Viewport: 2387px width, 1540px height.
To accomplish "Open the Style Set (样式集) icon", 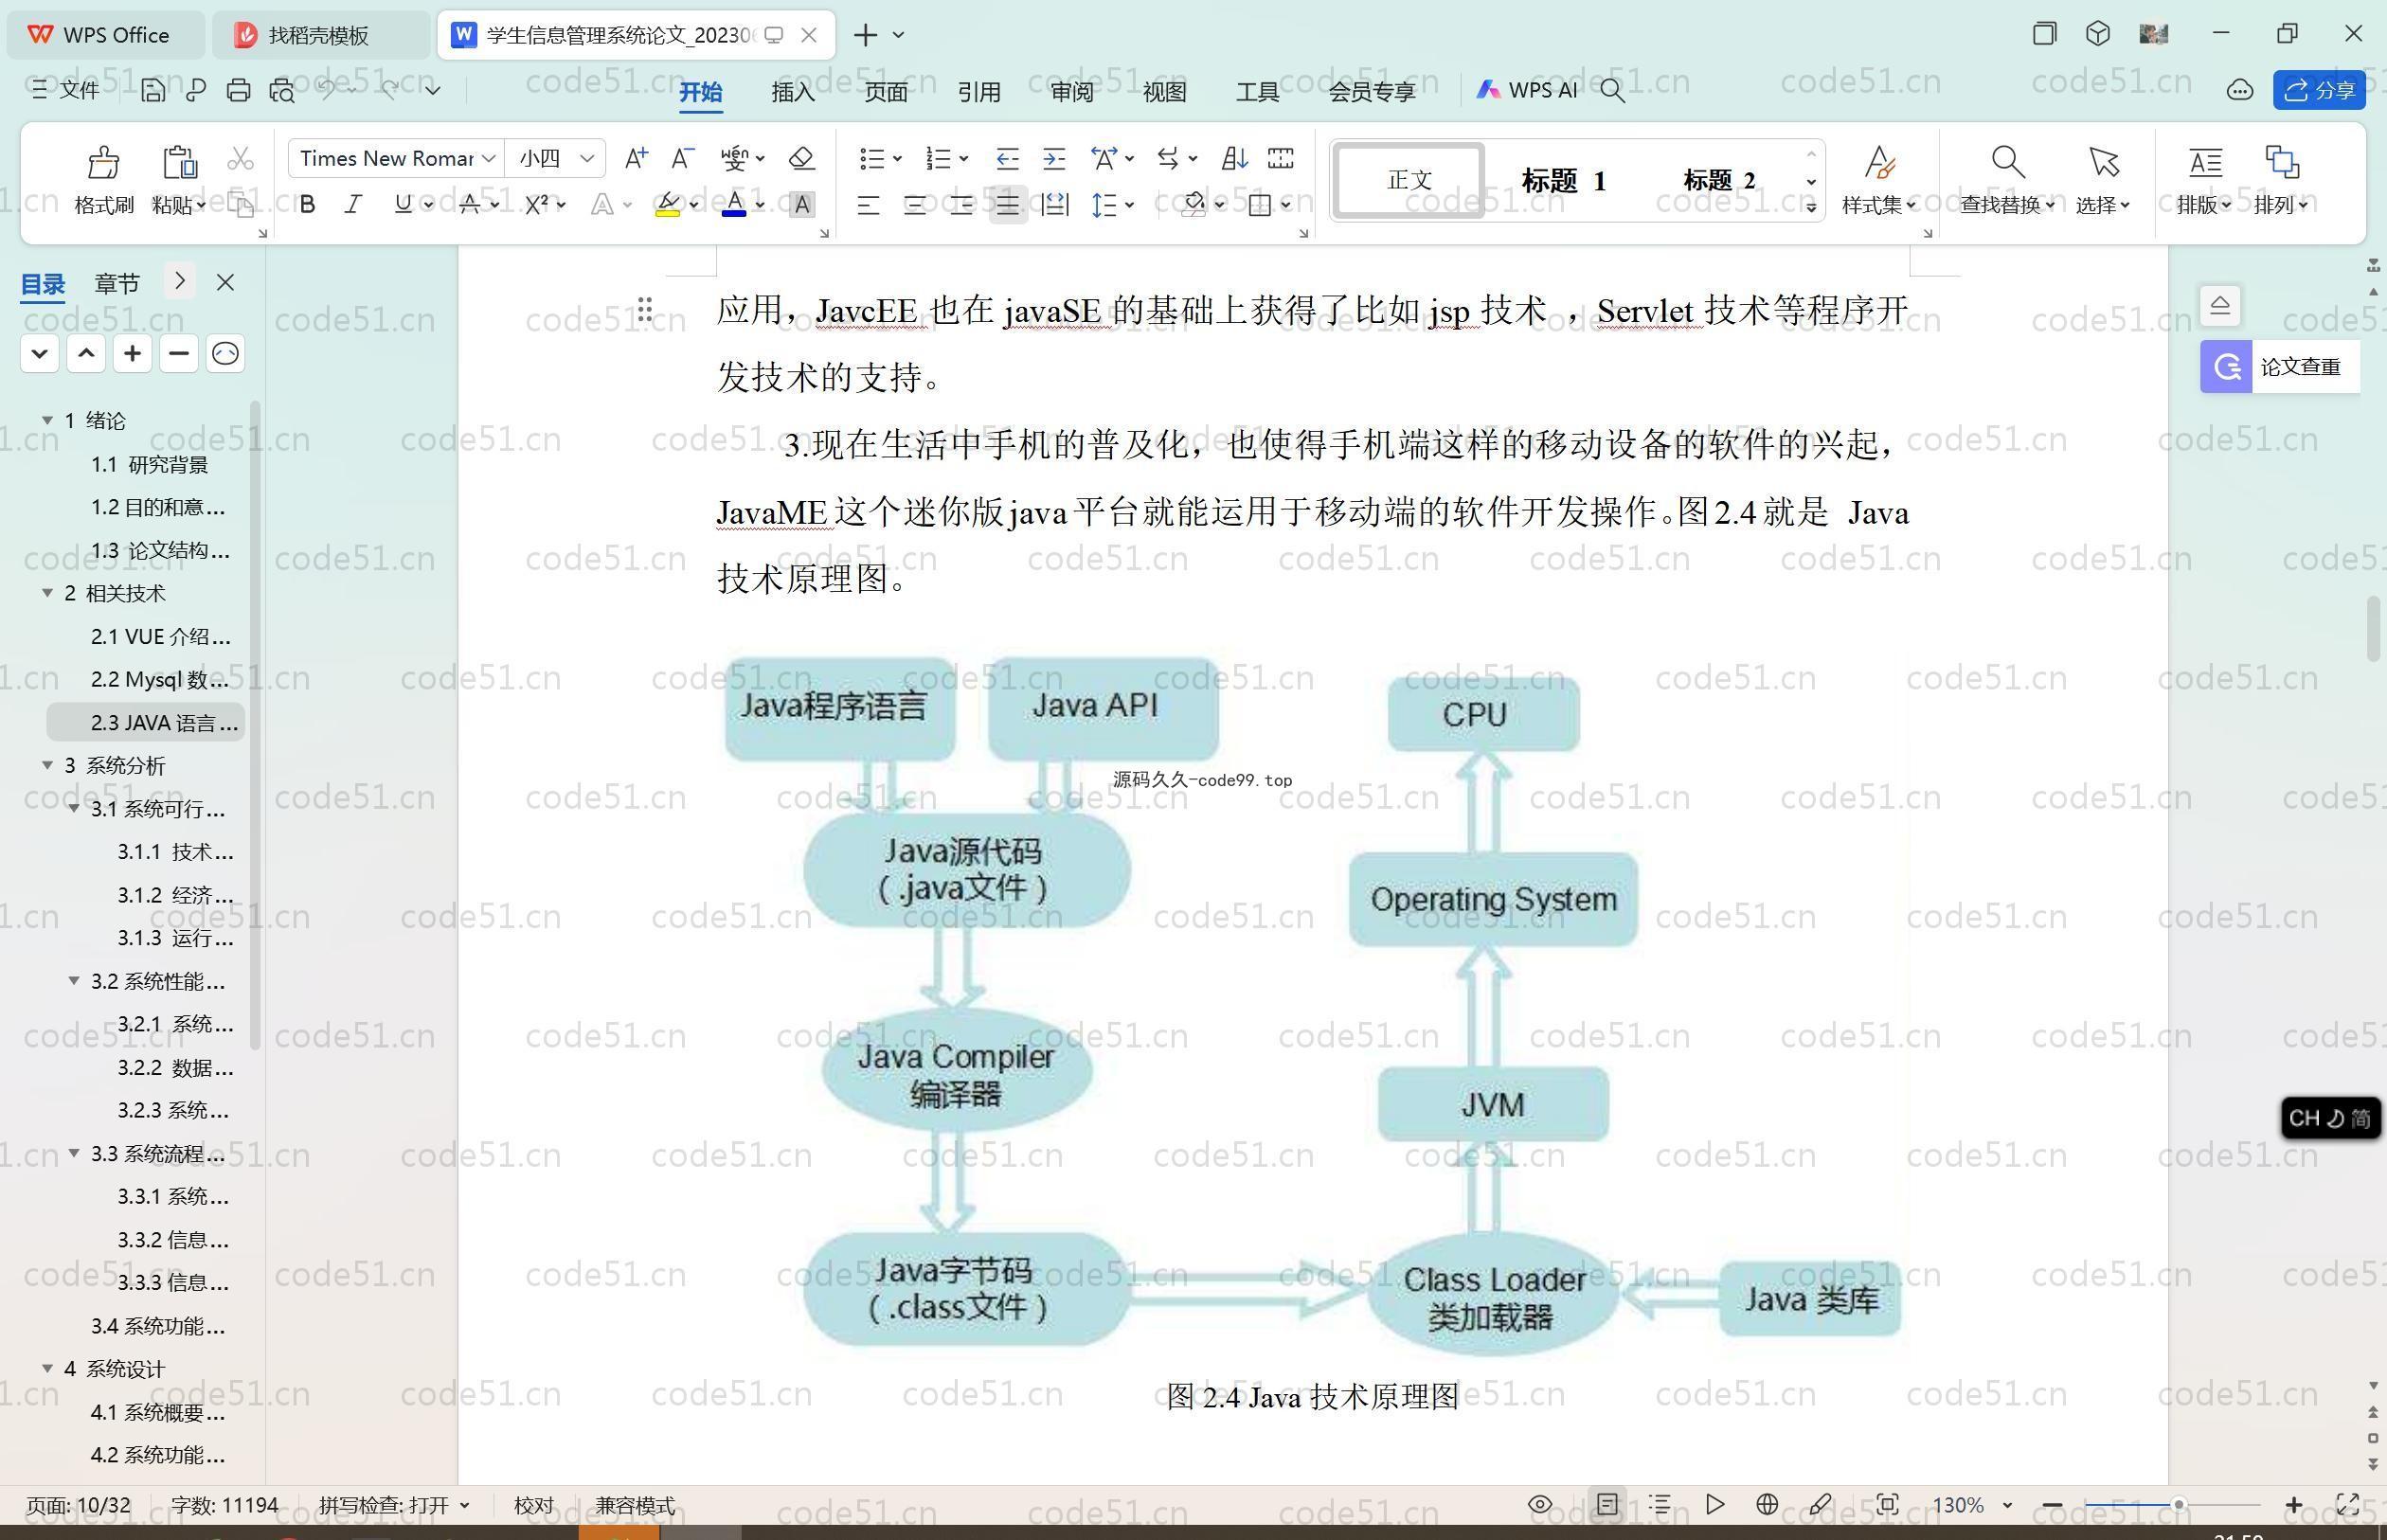I will [1879, 162].
